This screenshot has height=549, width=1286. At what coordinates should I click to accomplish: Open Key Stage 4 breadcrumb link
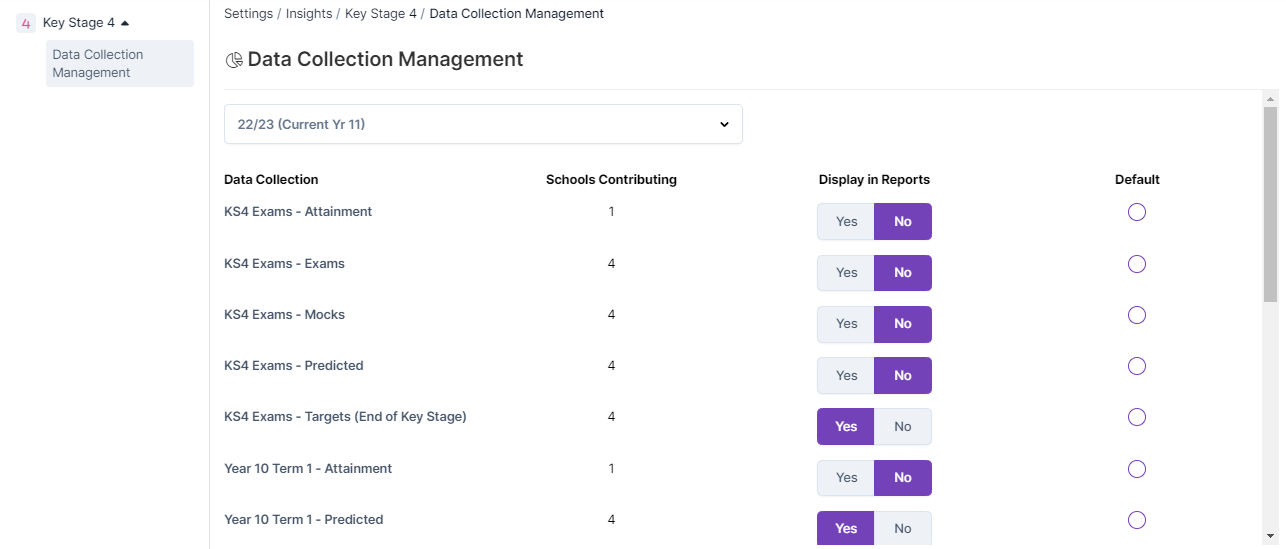pyautogui.click(x=380, y=14)
